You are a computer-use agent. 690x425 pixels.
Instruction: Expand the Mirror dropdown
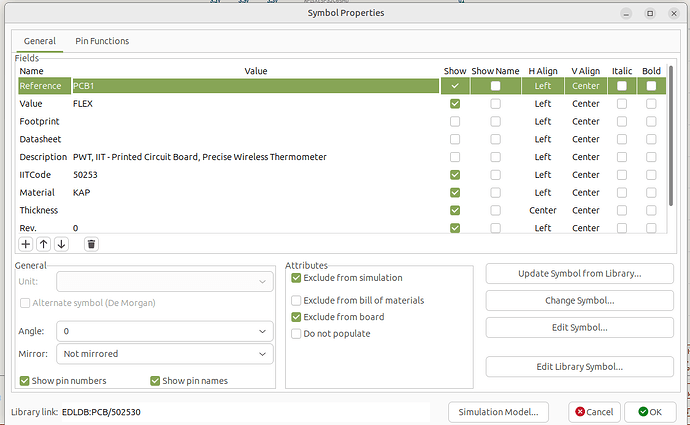pos(164,353)
